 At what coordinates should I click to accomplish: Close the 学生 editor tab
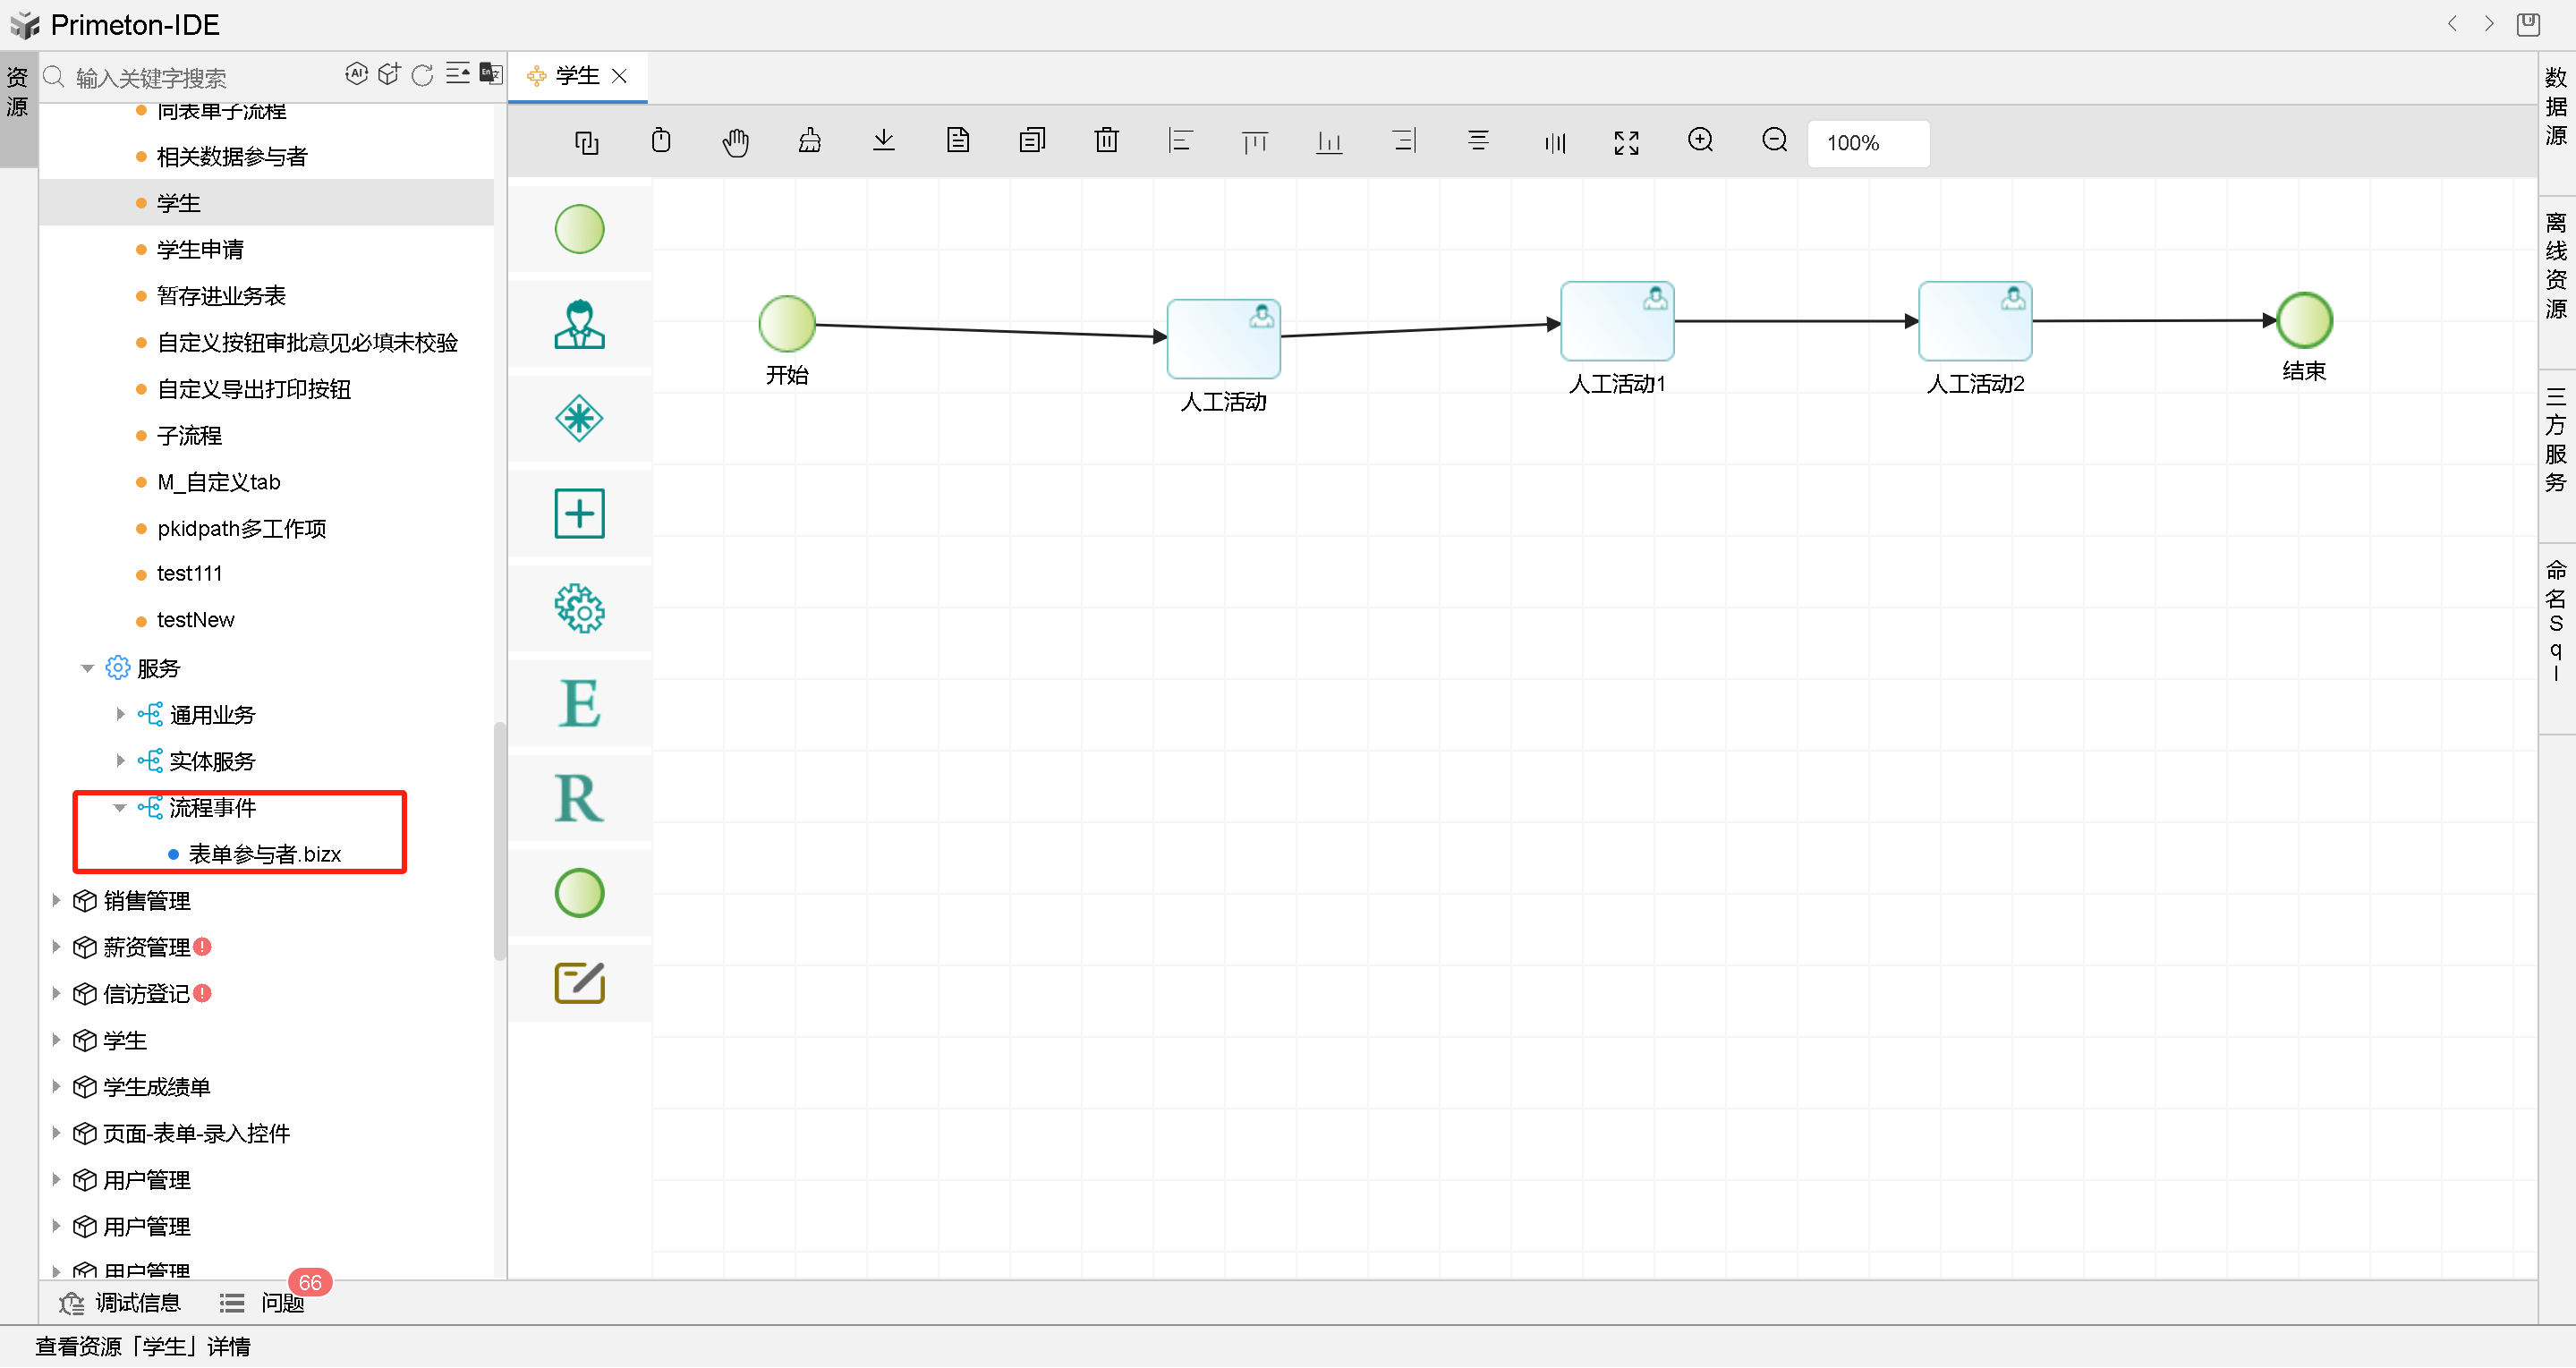619,76
